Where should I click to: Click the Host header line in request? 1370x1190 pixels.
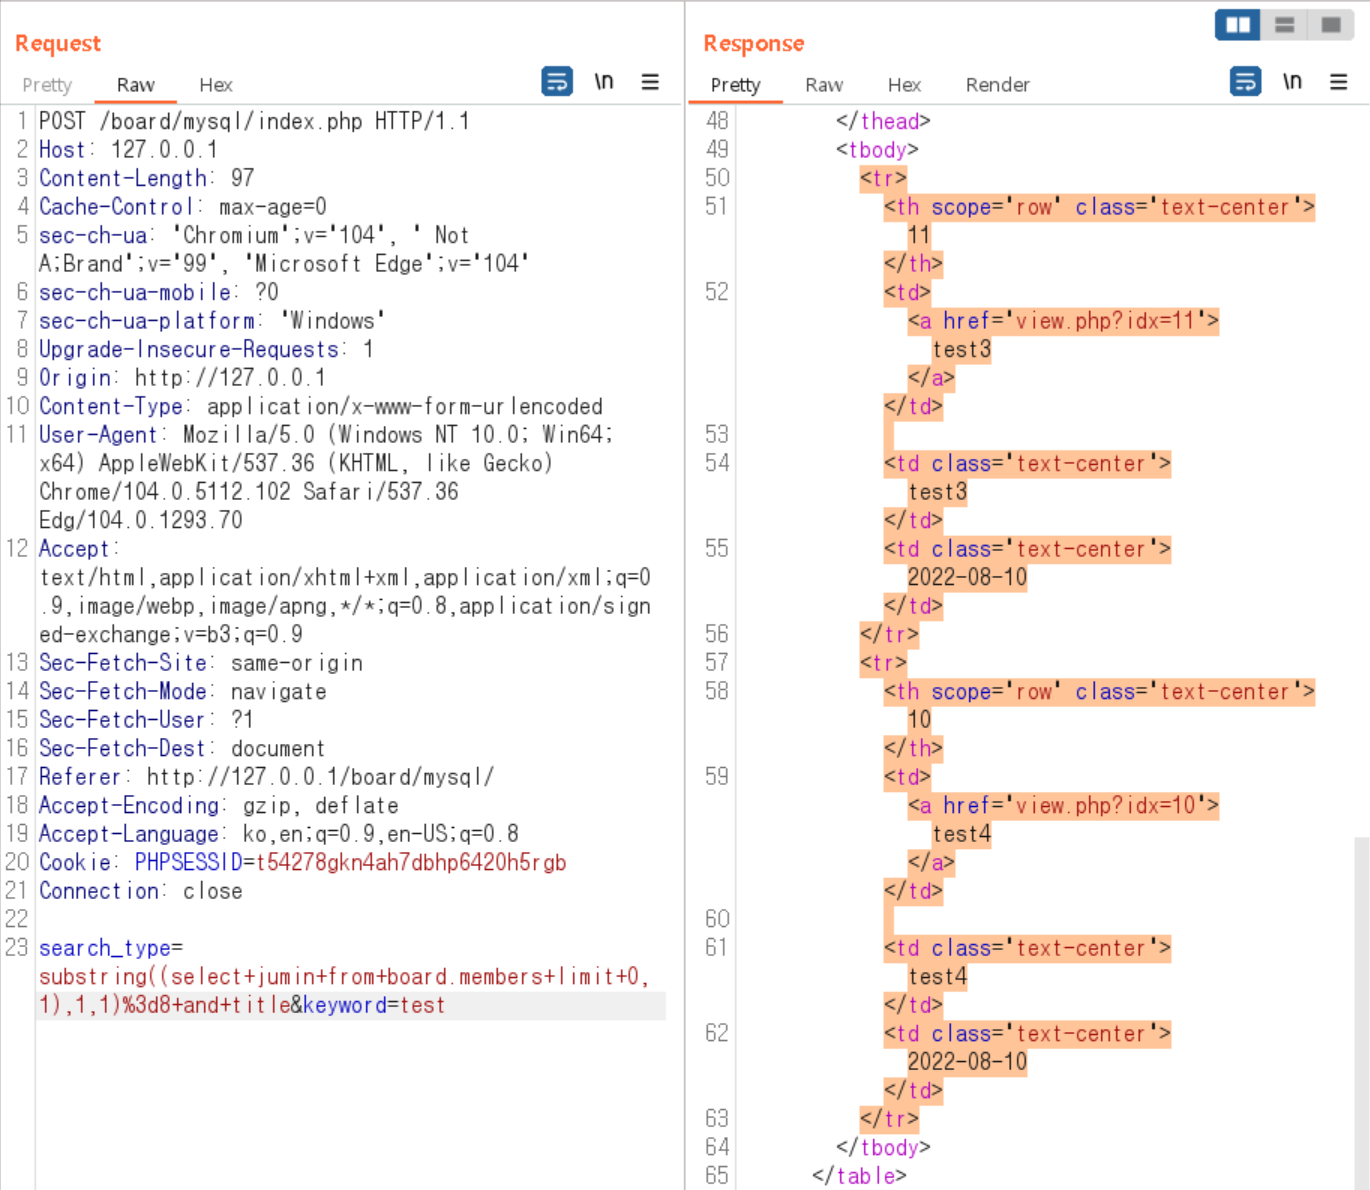(x=128, y=150)
